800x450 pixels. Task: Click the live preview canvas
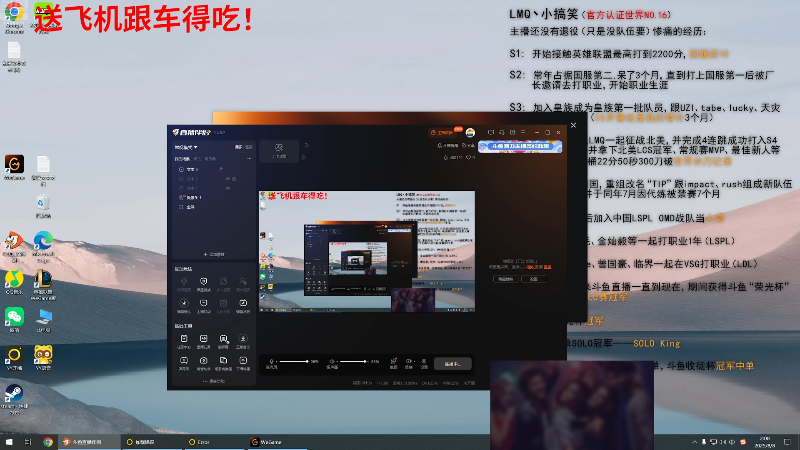point(367,251)
